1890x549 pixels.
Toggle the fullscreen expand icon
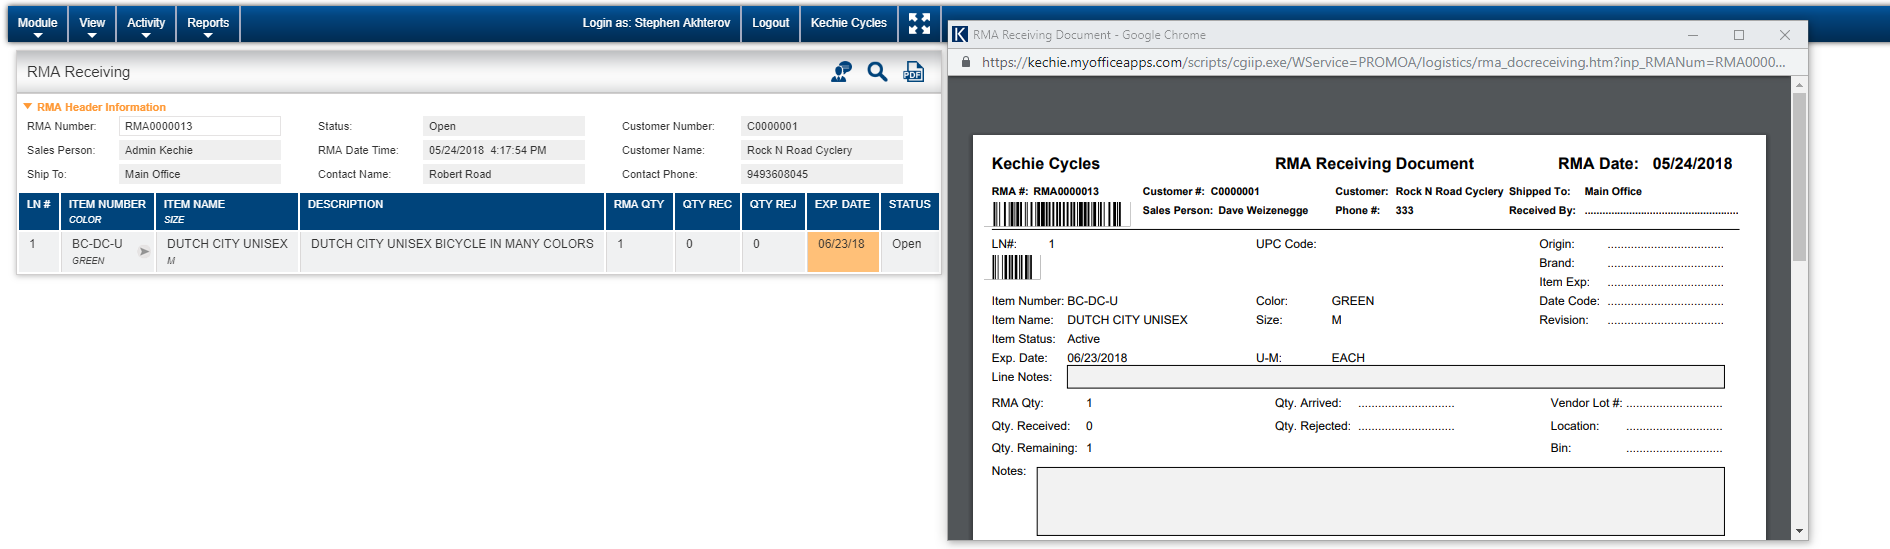point(920,23)
